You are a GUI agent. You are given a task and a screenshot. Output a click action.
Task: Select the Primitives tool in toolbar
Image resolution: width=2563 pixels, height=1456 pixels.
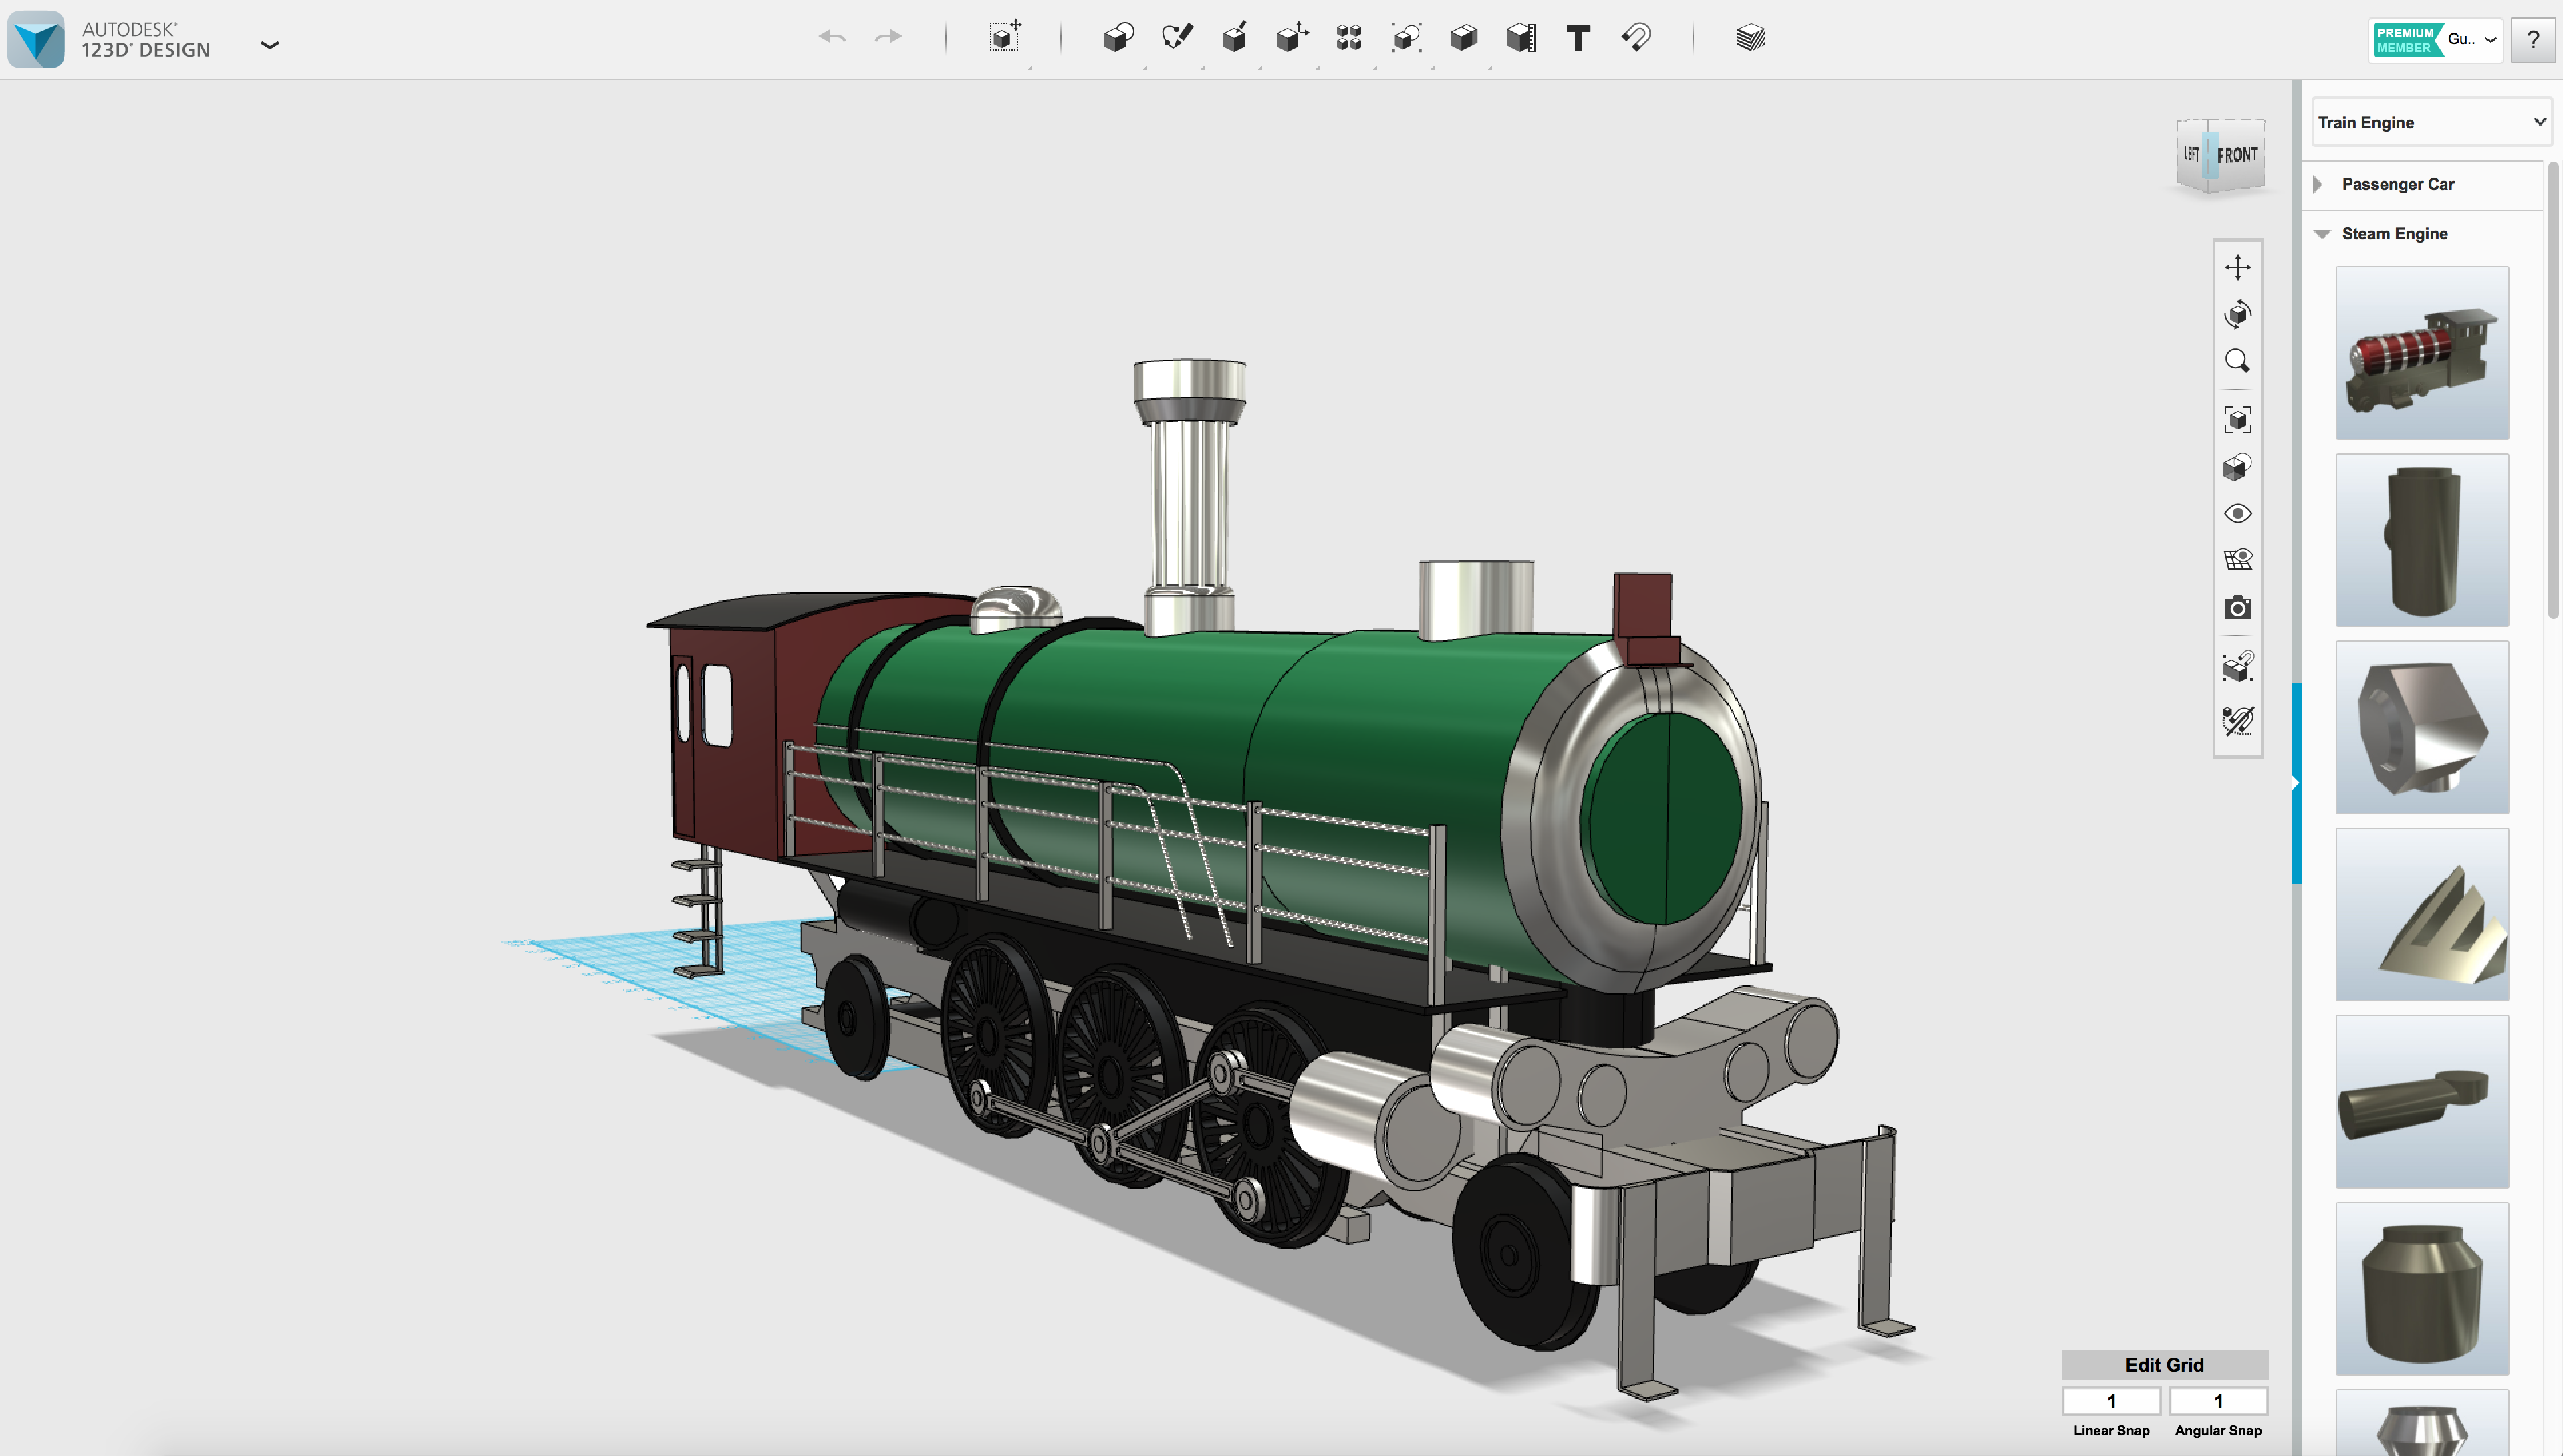[1118, 38]
